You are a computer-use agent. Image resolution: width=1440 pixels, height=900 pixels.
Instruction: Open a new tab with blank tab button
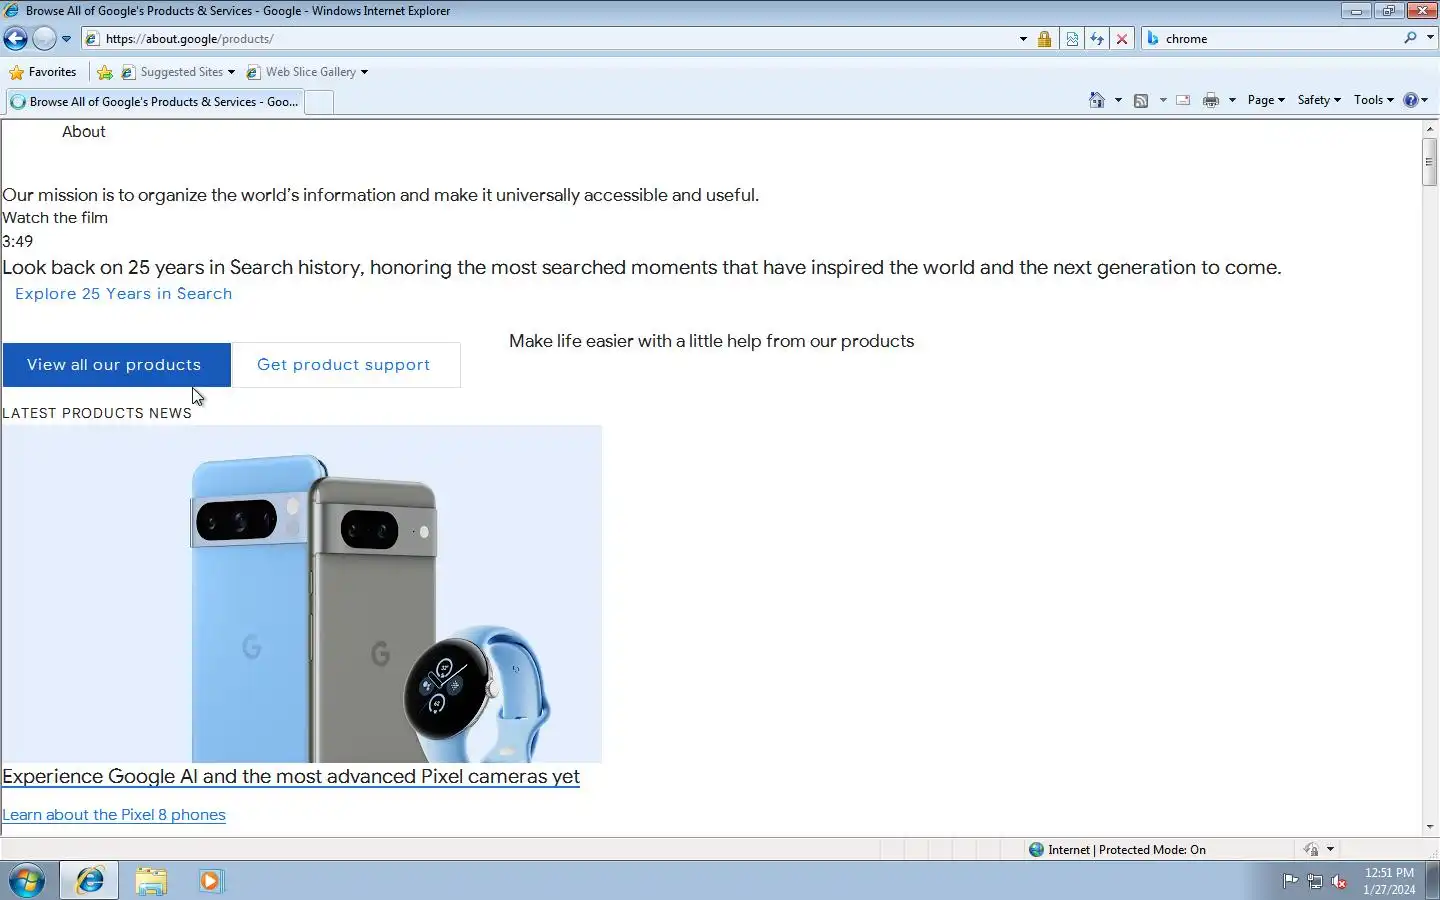pos(319,102)
